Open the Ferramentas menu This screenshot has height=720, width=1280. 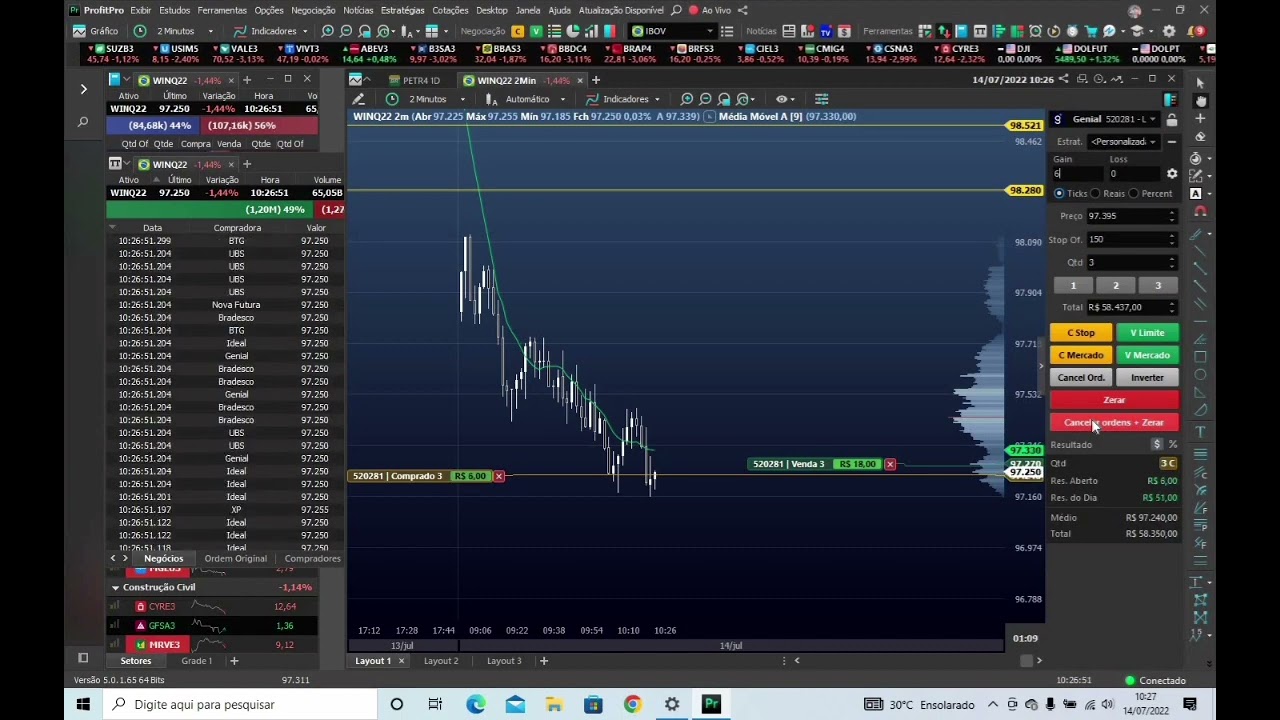pos(222,10)
